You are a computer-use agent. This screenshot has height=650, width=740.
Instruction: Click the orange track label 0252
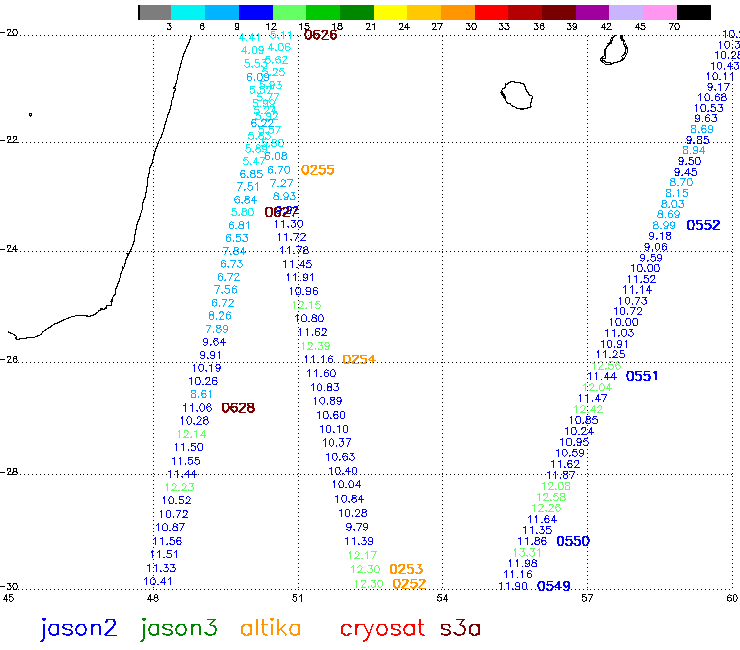tap(409, 584)
